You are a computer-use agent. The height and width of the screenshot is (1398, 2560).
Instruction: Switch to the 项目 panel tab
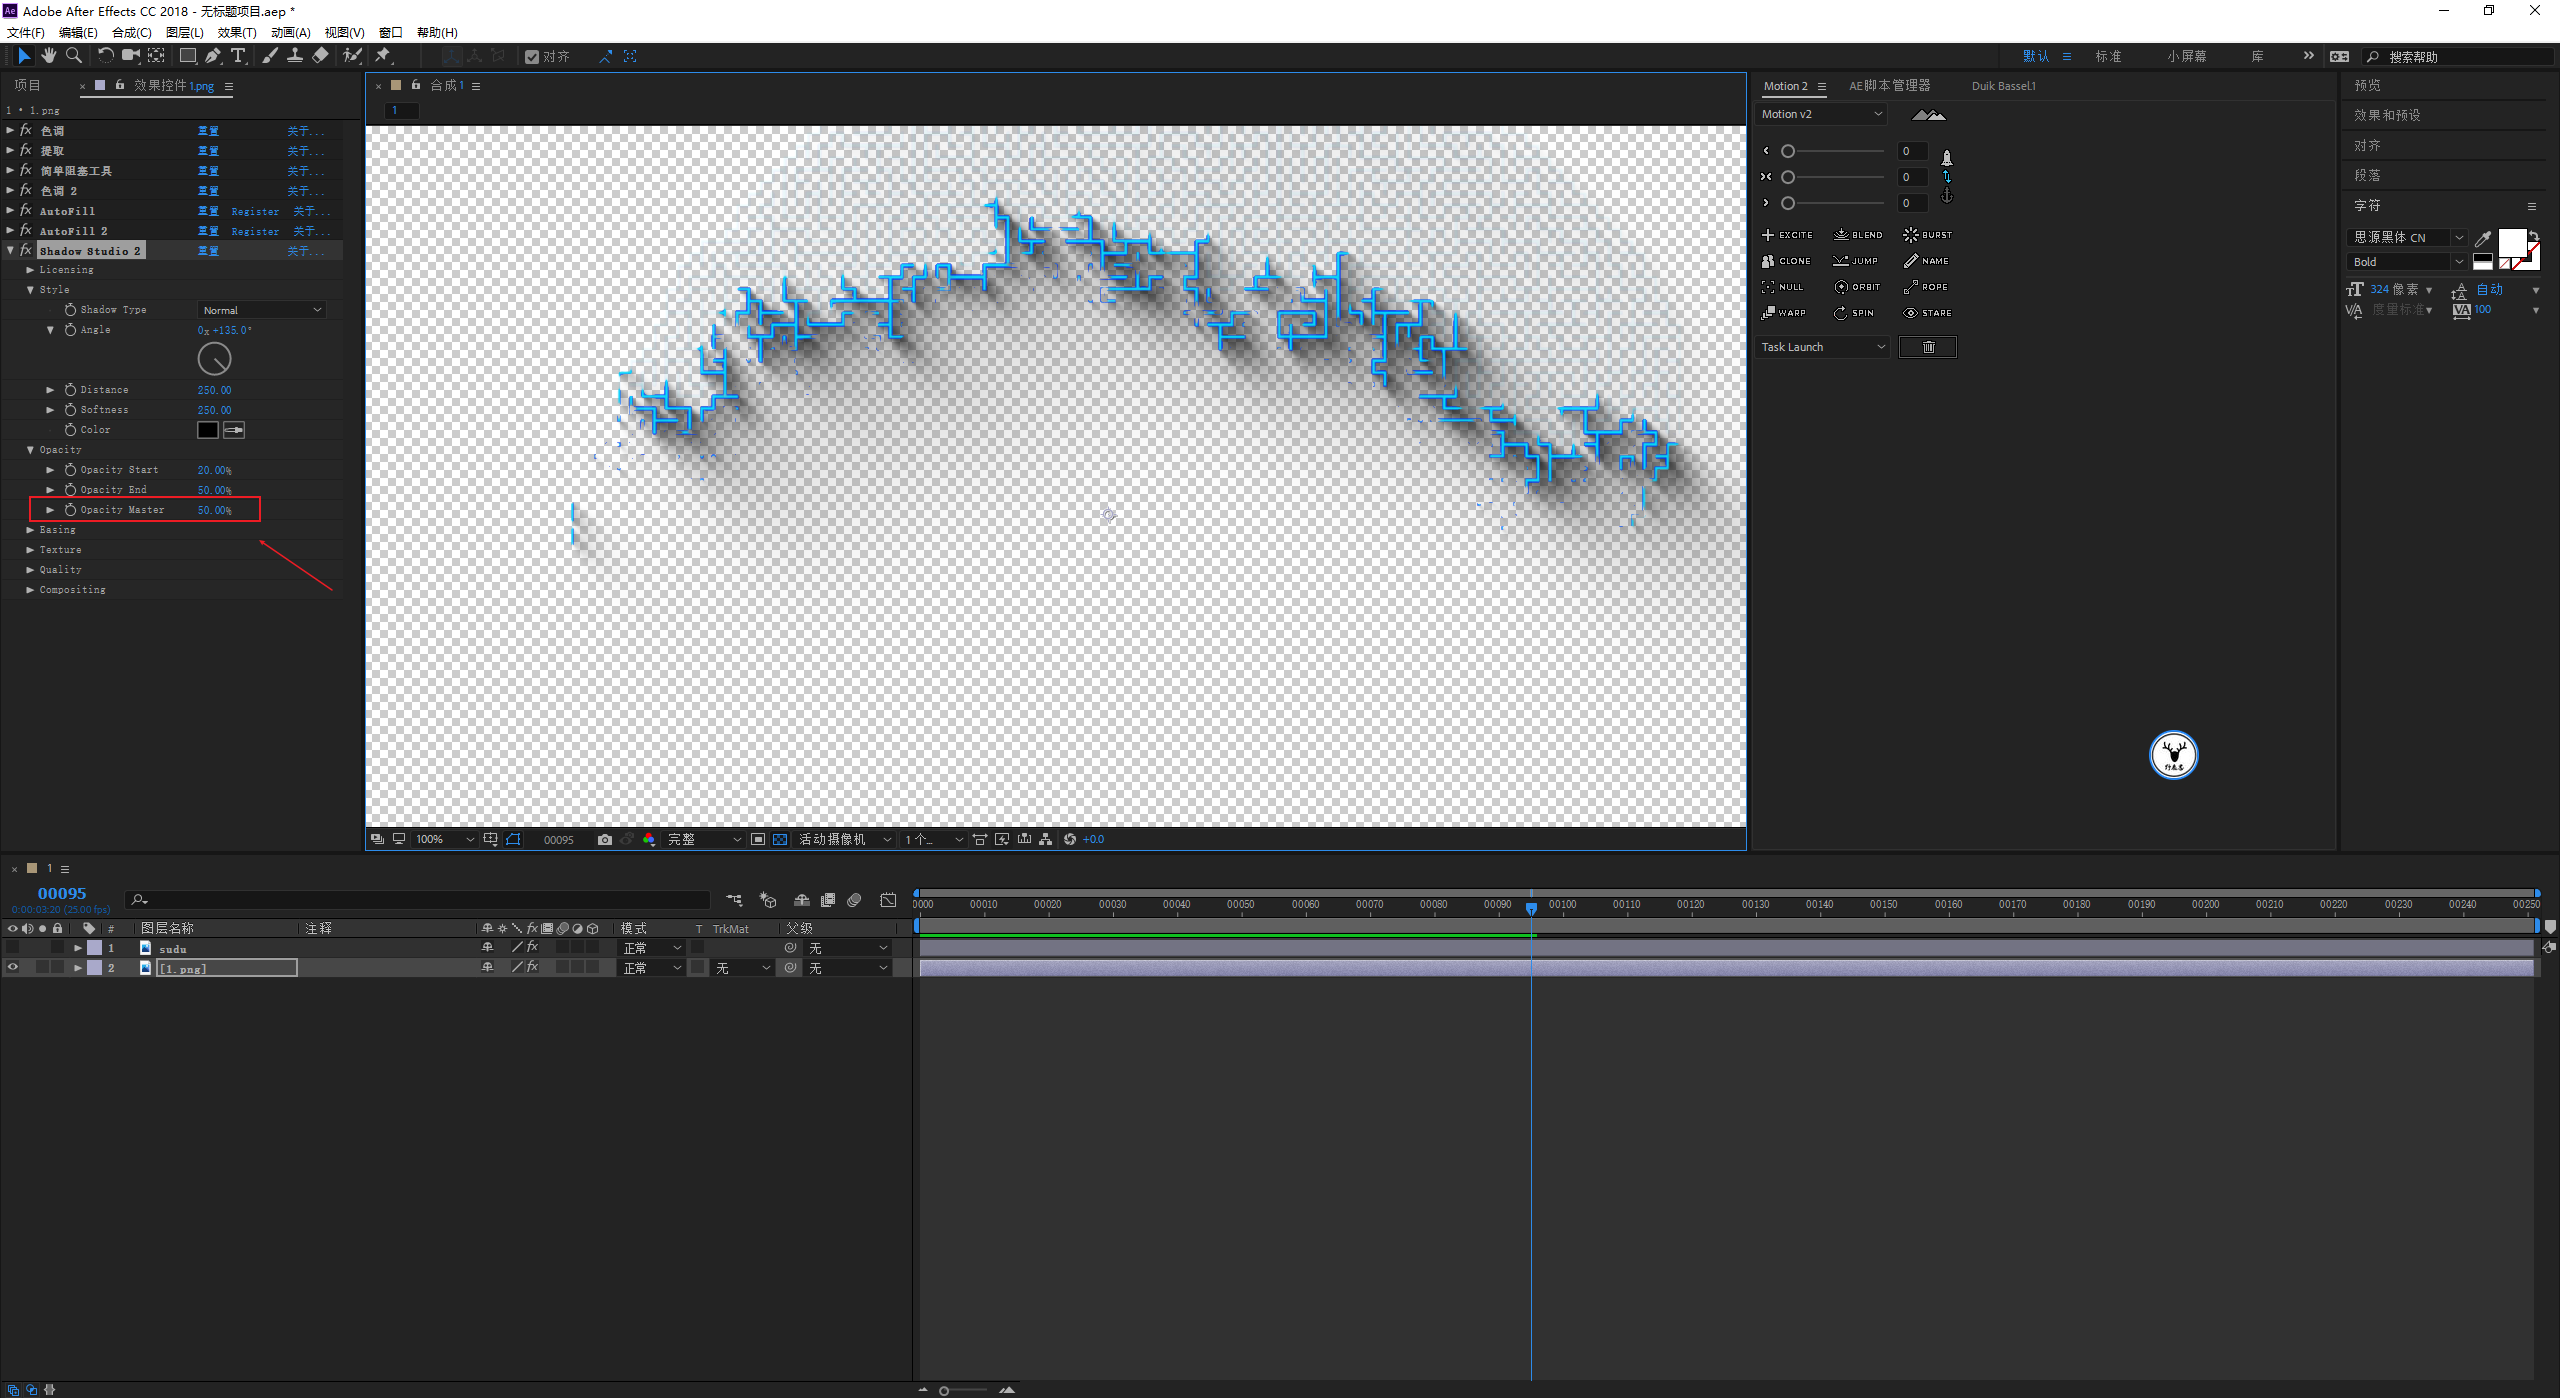[x=27, y=86]
